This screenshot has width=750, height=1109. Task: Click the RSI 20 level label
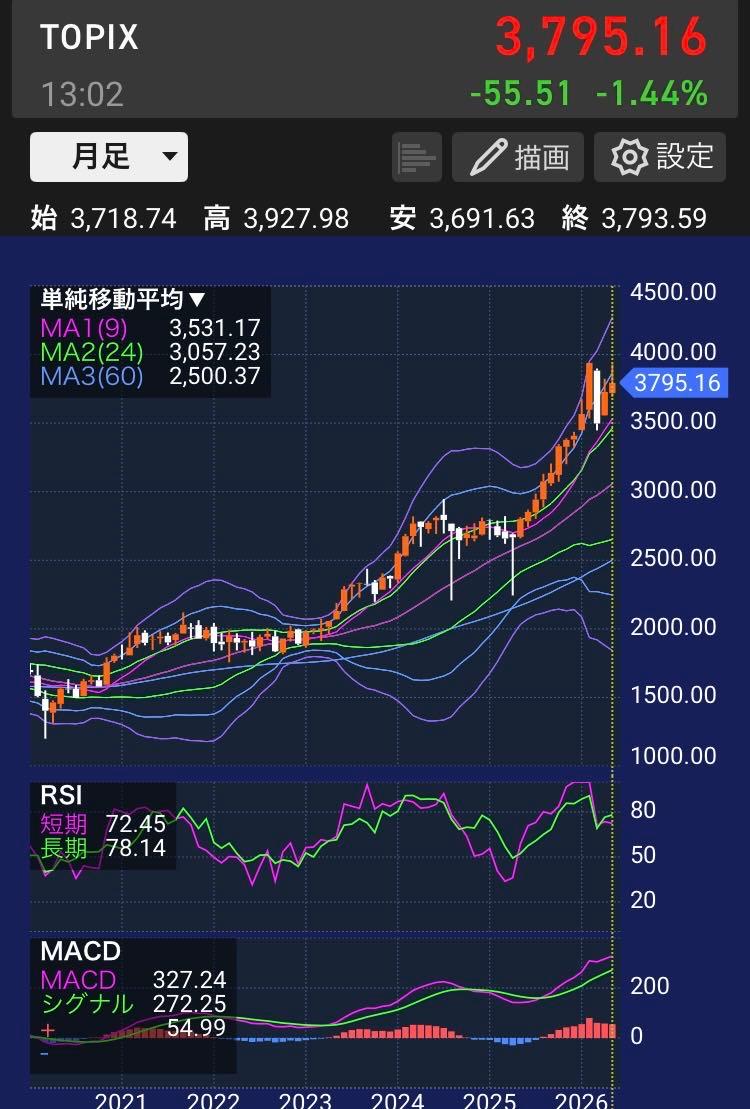coord(642,900)
